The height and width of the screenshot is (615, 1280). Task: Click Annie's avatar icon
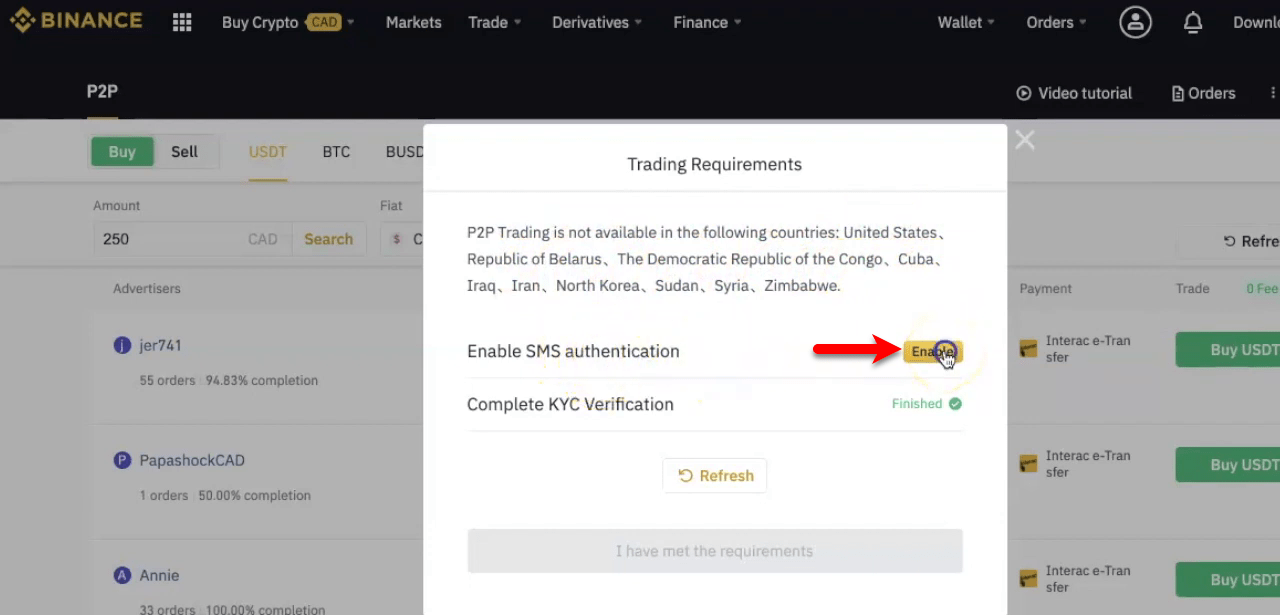(x=122, y=575)
